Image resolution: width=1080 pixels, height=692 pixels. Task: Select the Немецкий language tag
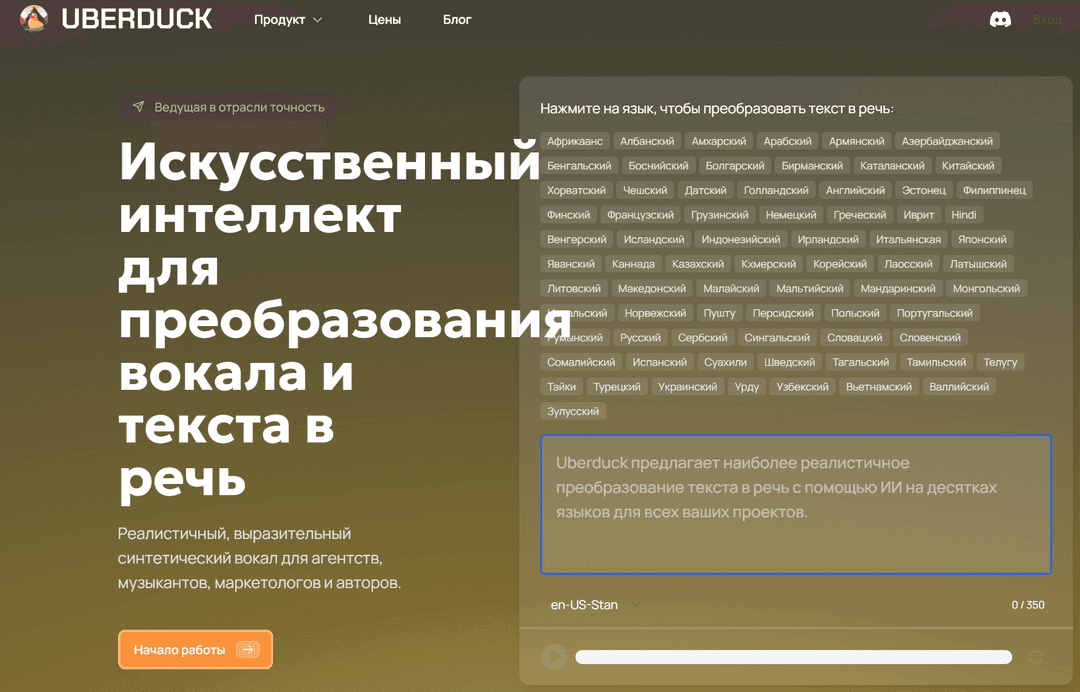(x=791, y=215)
